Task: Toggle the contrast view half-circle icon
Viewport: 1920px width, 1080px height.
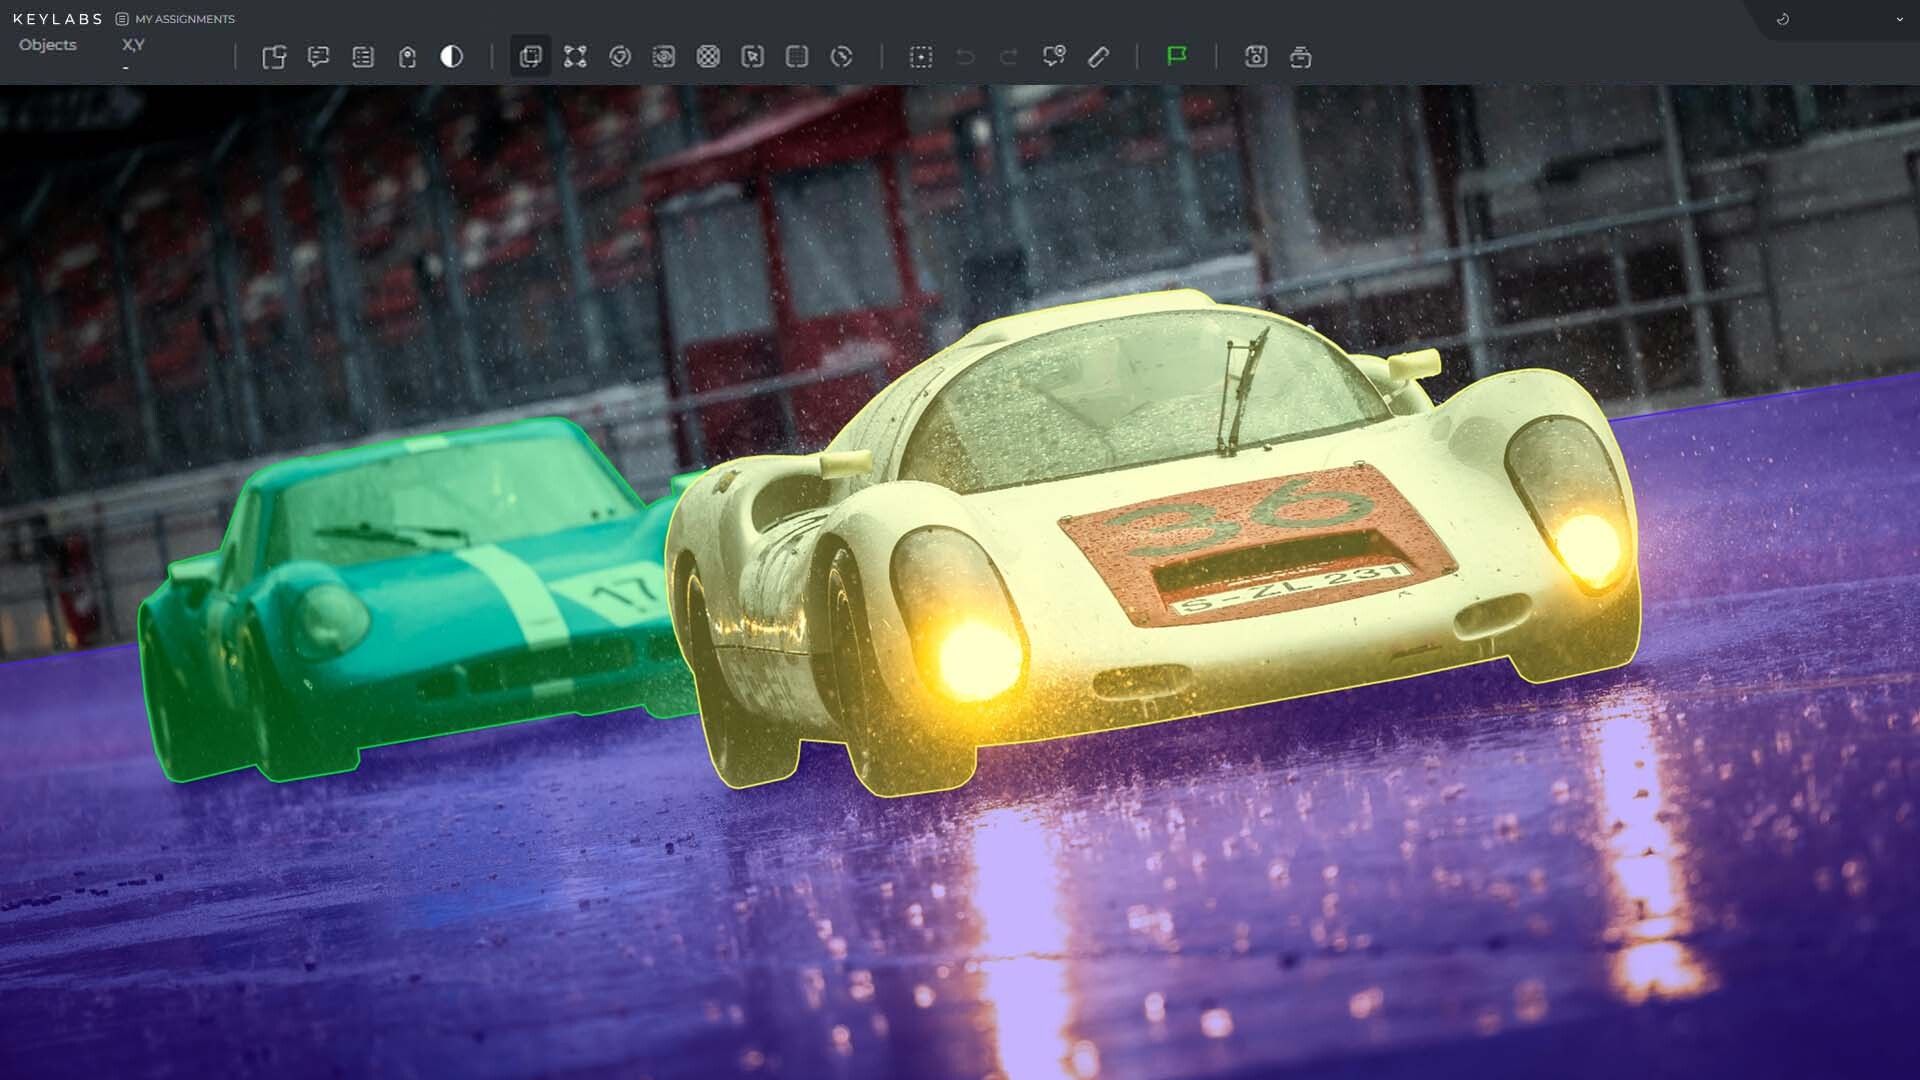Action: pyautogui.click(x=451, y=58)
